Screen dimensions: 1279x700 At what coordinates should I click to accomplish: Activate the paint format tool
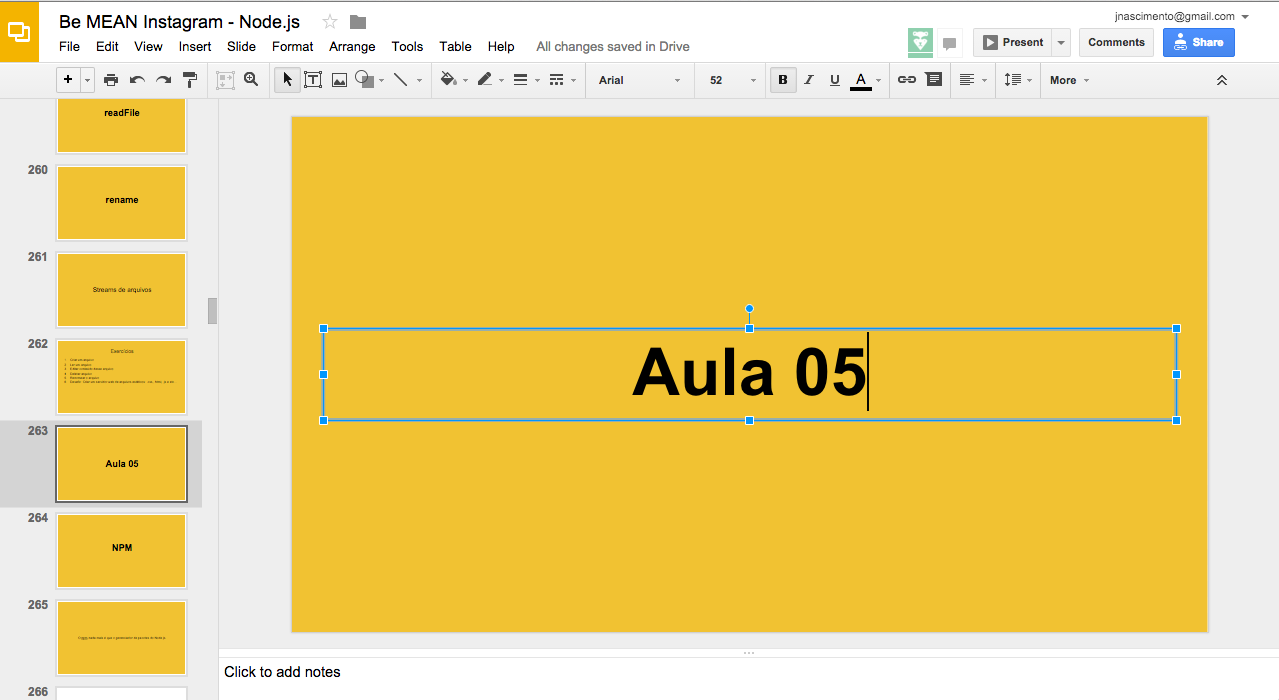190,80
